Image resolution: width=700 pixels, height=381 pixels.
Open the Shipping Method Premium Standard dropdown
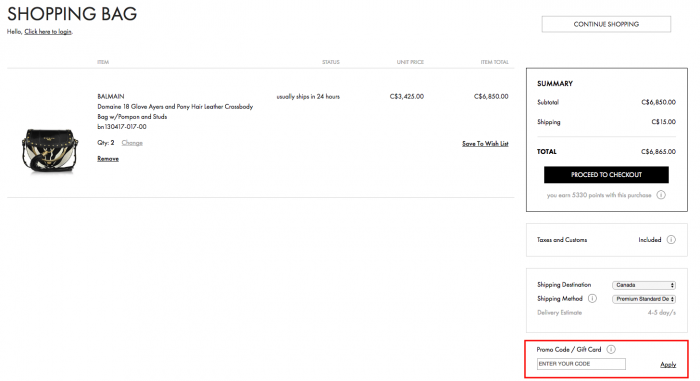tap(644, 299)
